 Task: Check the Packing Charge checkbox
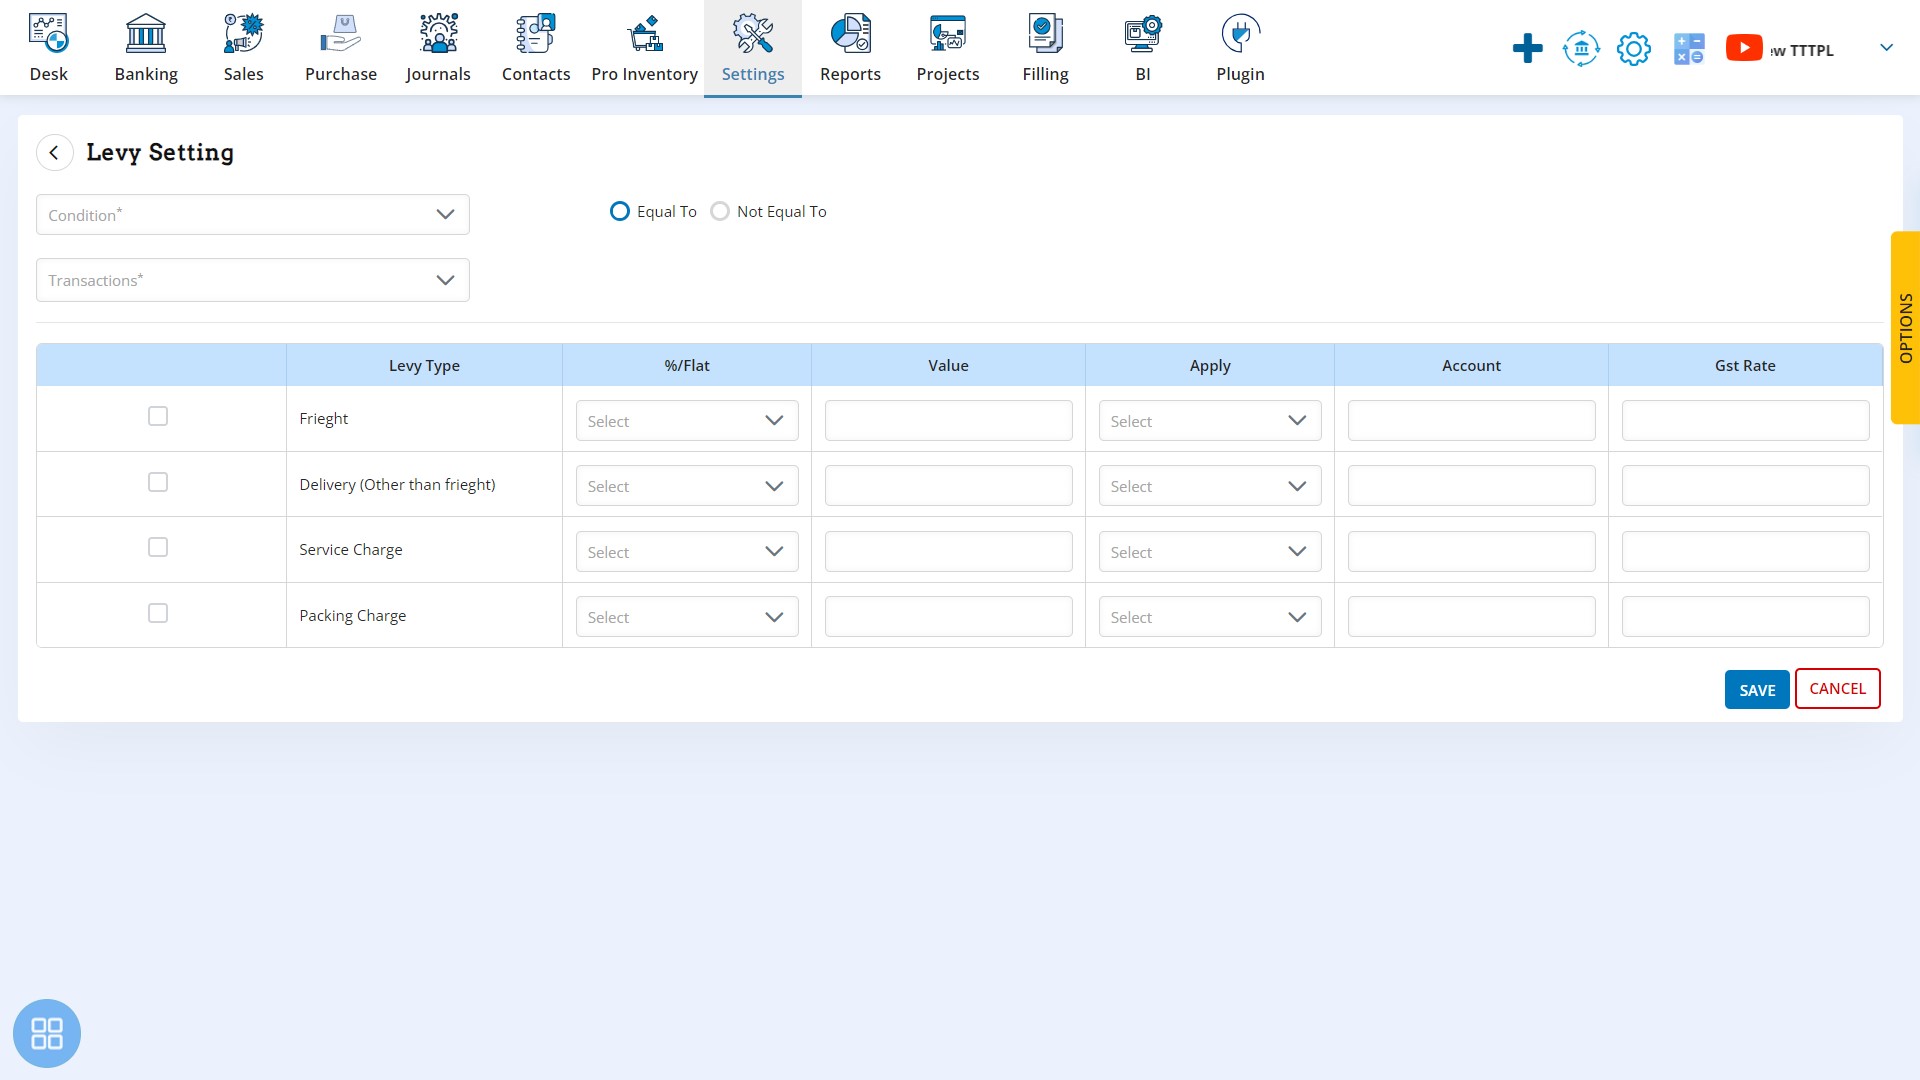158,613
